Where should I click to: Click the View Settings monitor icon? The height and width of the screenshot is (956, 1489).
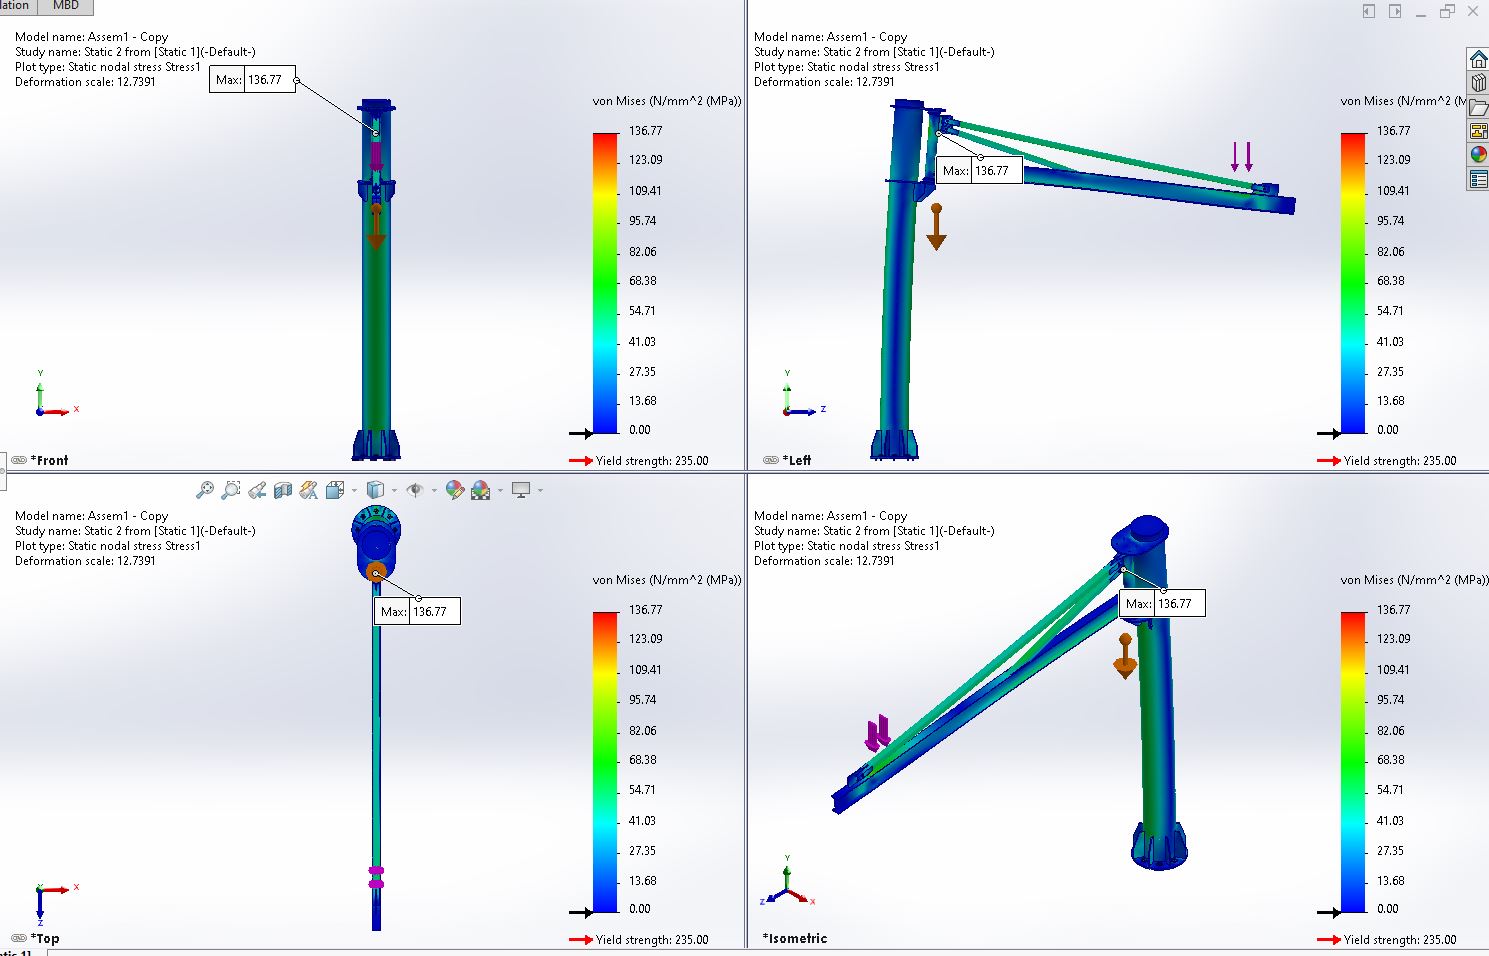[521, 490]
